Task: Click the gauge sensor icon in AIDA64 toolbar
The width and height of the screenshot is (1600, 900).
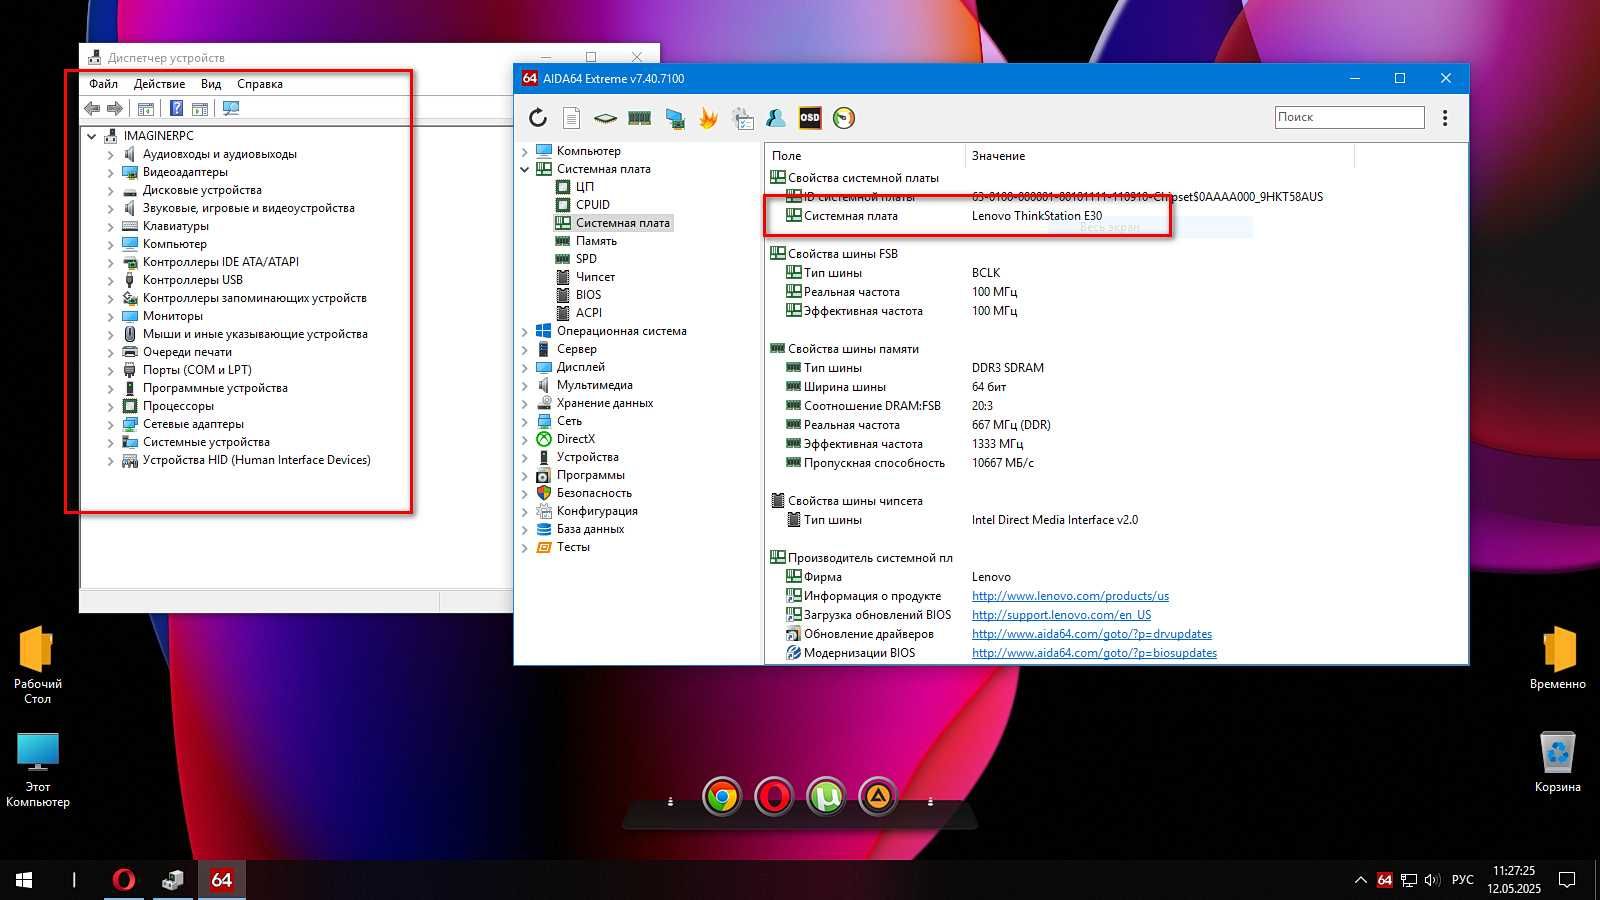Action: 844,118
